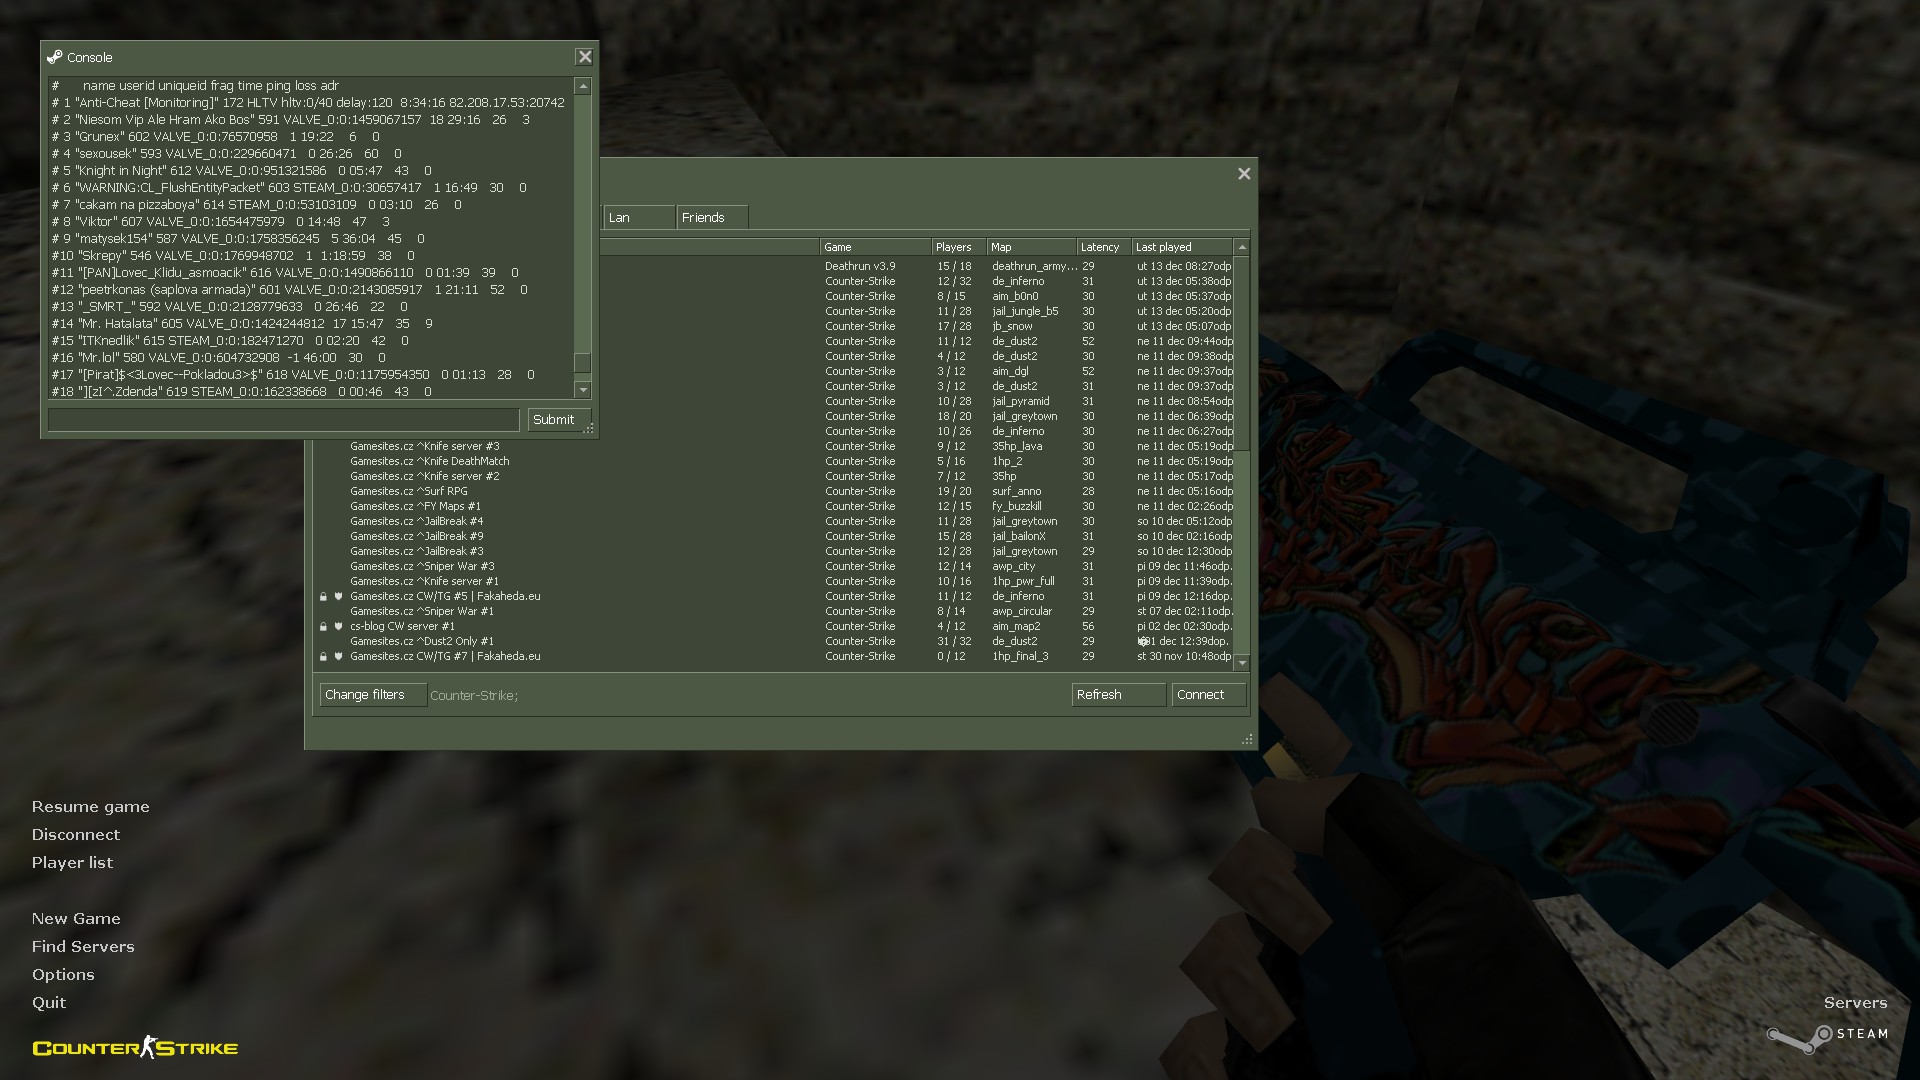The image size is (1920, 1080).
Task: Click server list scrollbar up arrow
Action: click(1242, 247)
